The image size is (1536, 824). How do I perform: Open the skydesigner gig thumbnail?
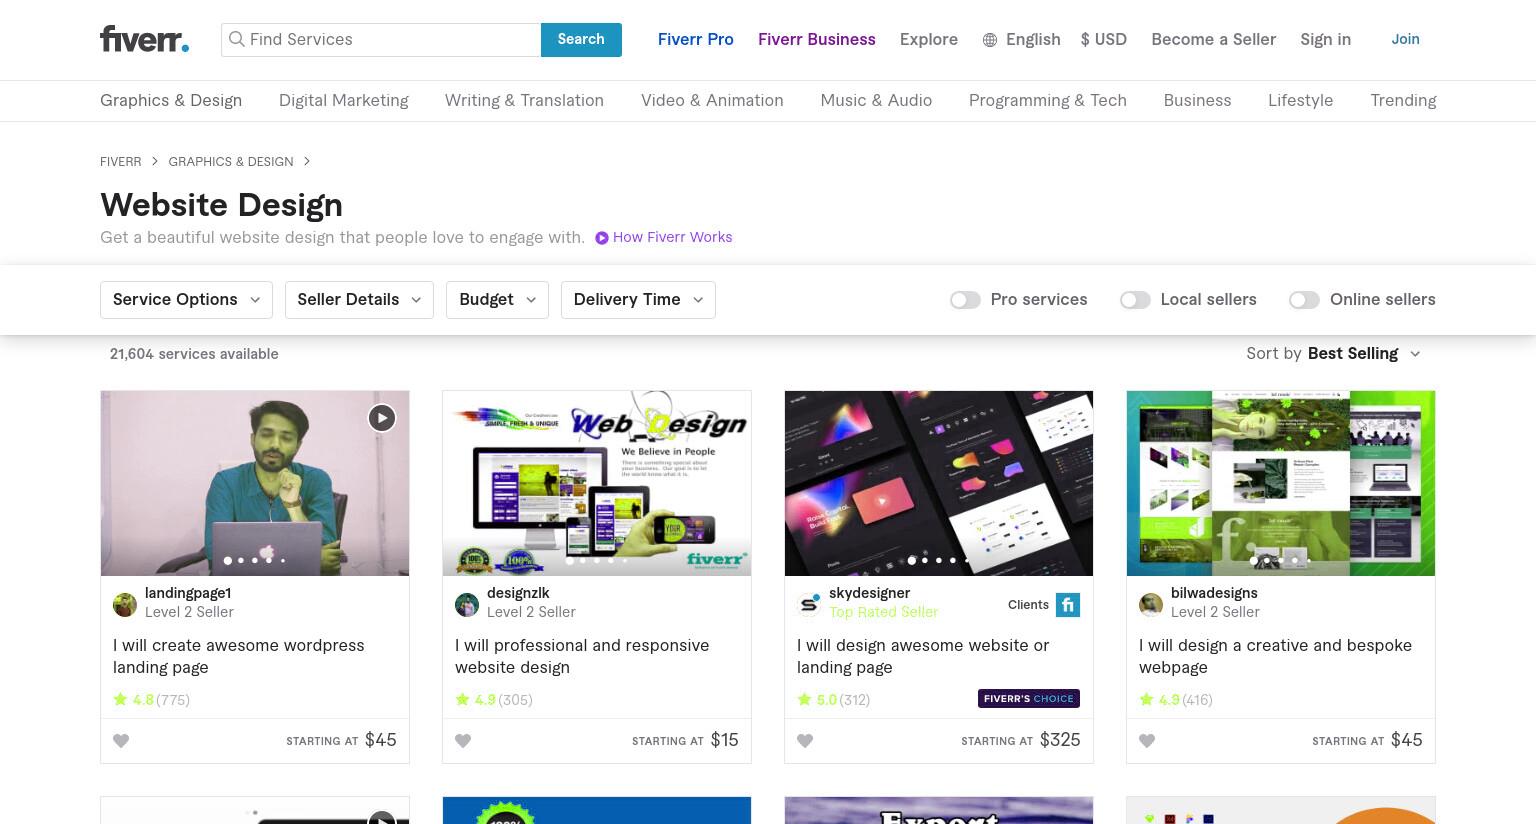click(939, 483)
